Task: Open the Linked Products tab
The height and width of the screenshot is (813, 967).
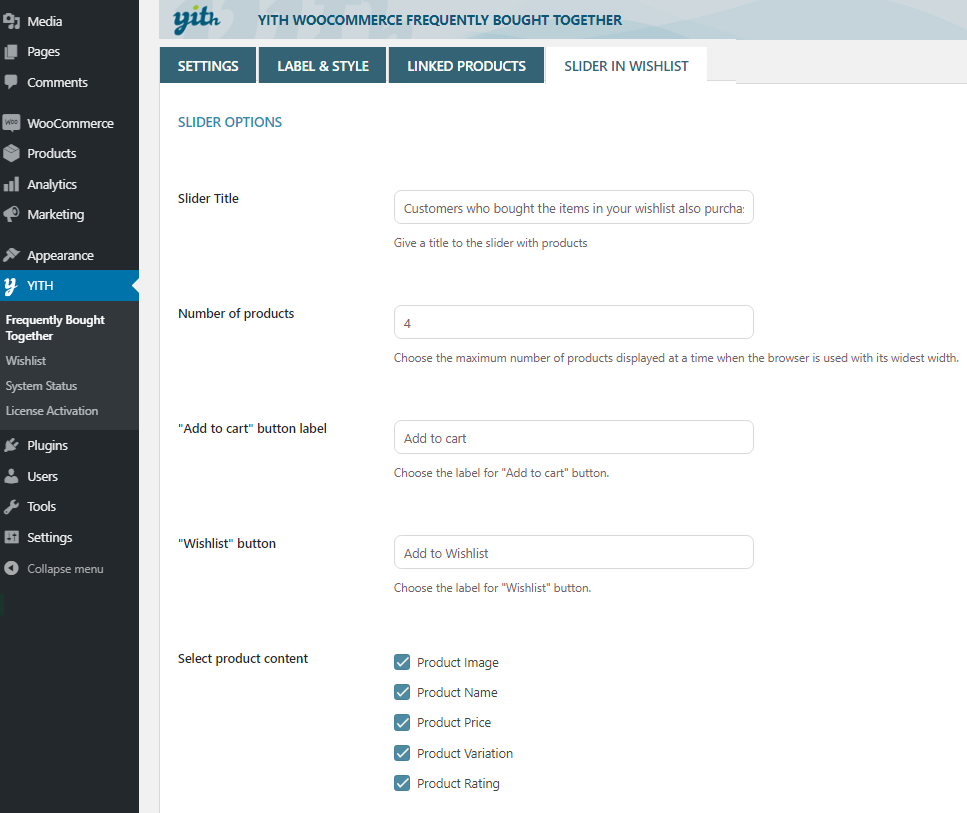Action: pyautogui.click(x=466, y=65)
